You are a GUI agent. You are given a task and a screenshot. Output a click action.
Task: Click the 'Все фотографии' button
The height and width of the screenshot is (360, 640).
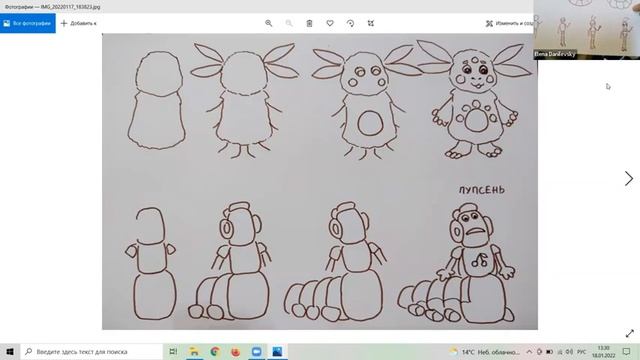28,23
